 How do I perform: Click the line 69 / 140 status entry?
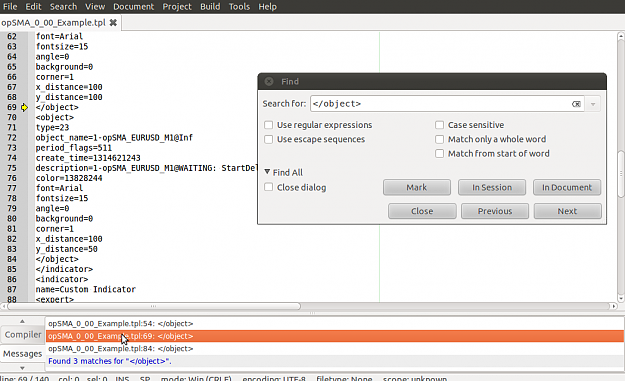(25, 378)
